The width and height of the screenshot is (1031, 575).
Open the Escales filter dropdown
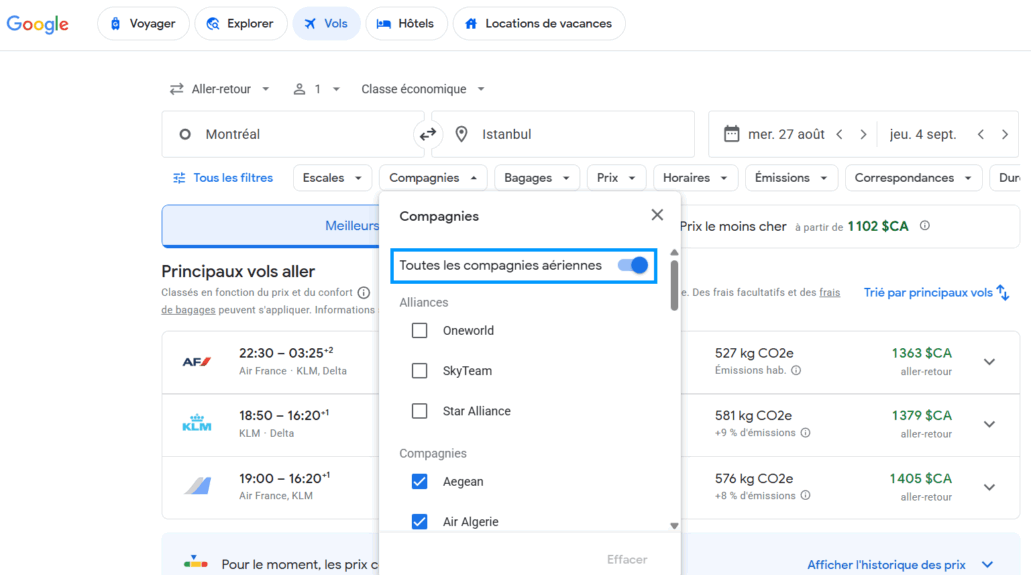pyautogui.click(x=332, y=178)
